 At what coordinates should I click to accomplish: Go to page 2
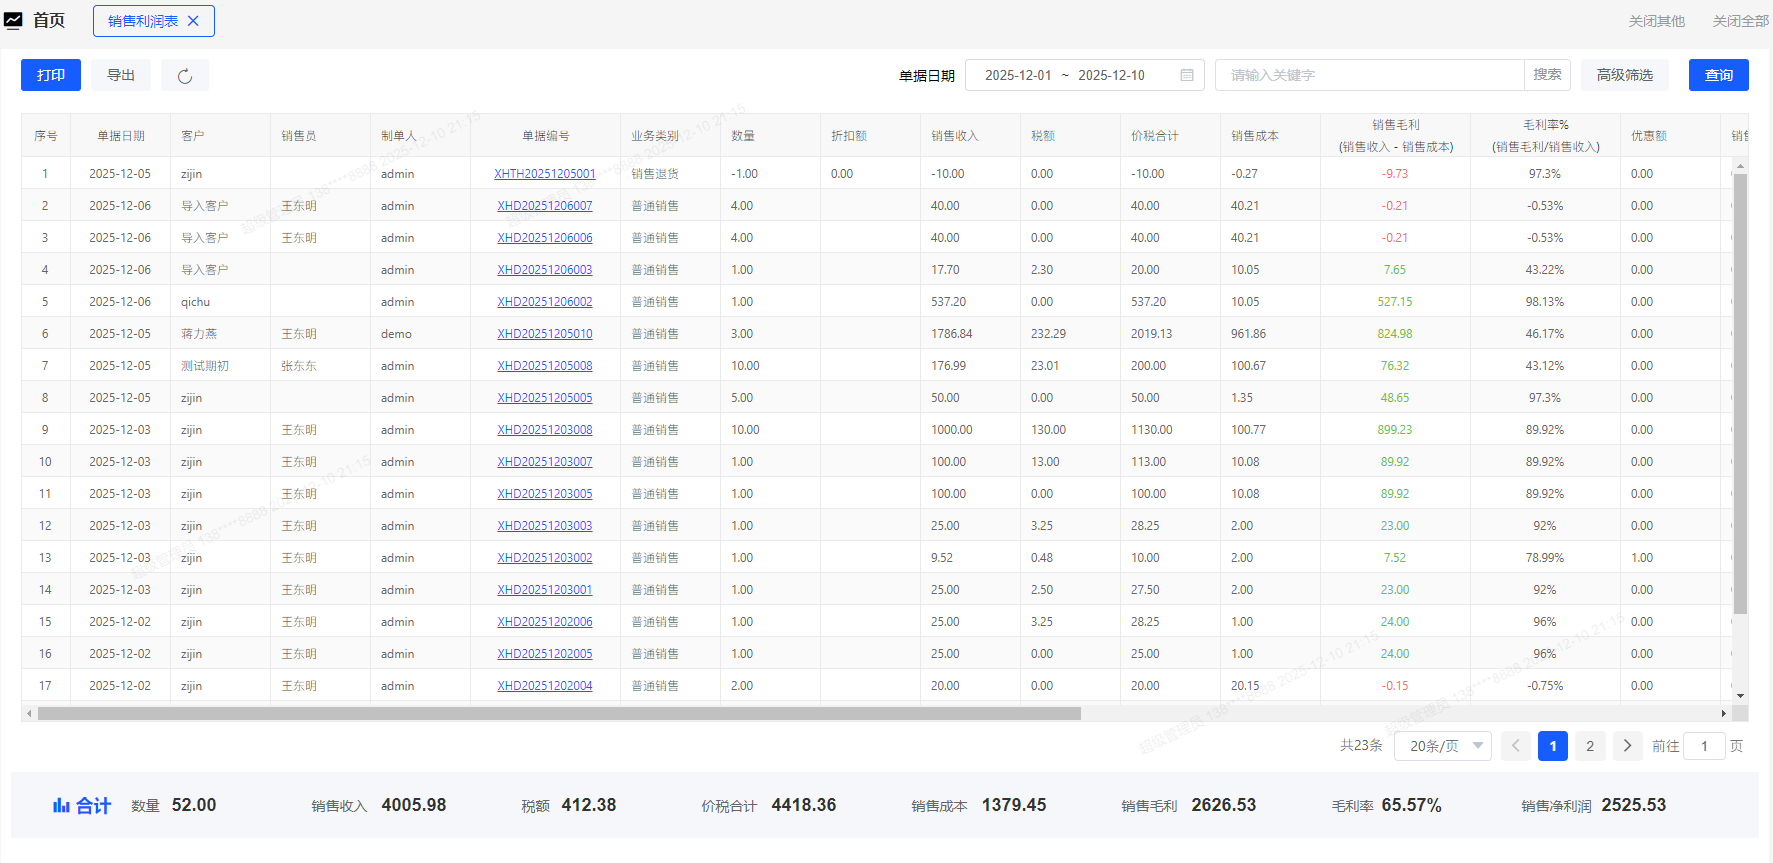point(1590,746)
